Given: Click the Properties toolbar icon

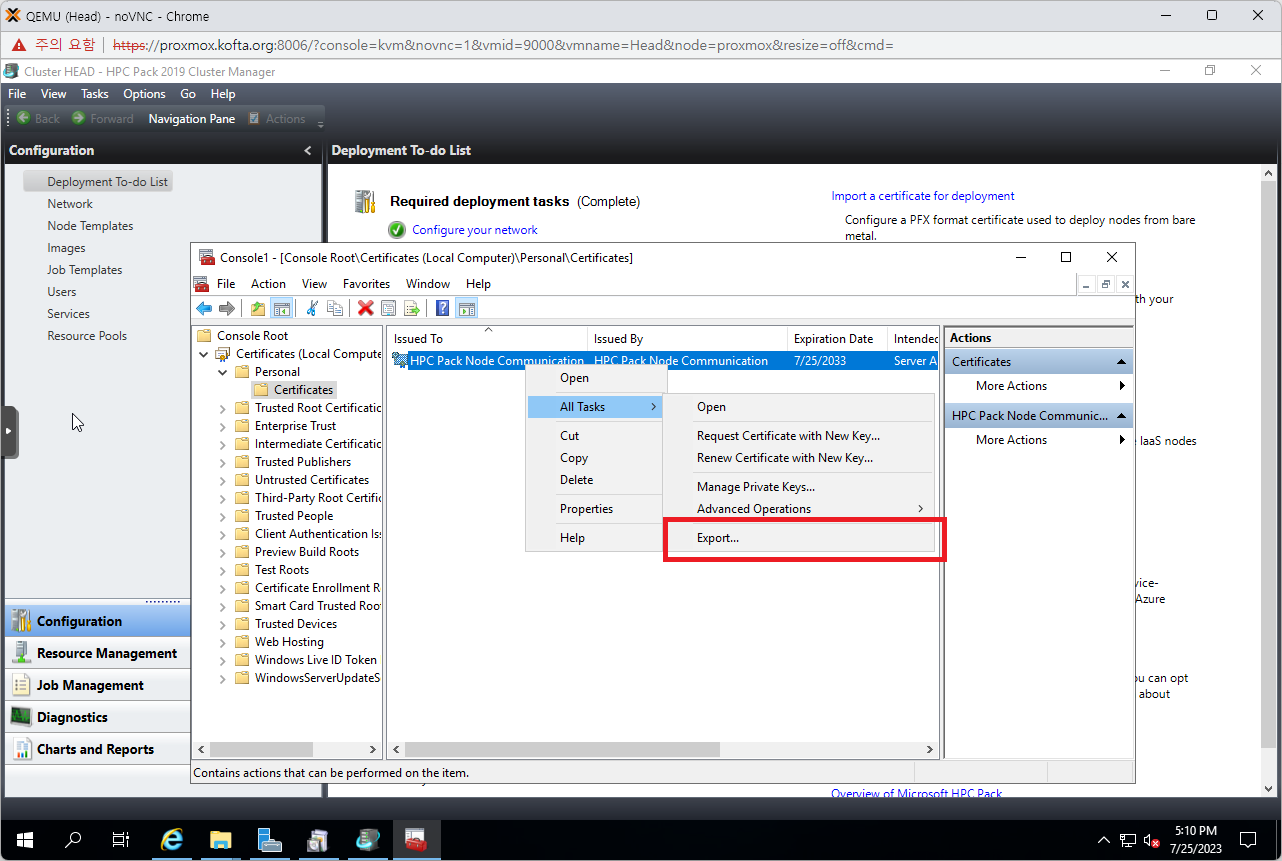Looking at the screenshot, I should tap(389, 309).
